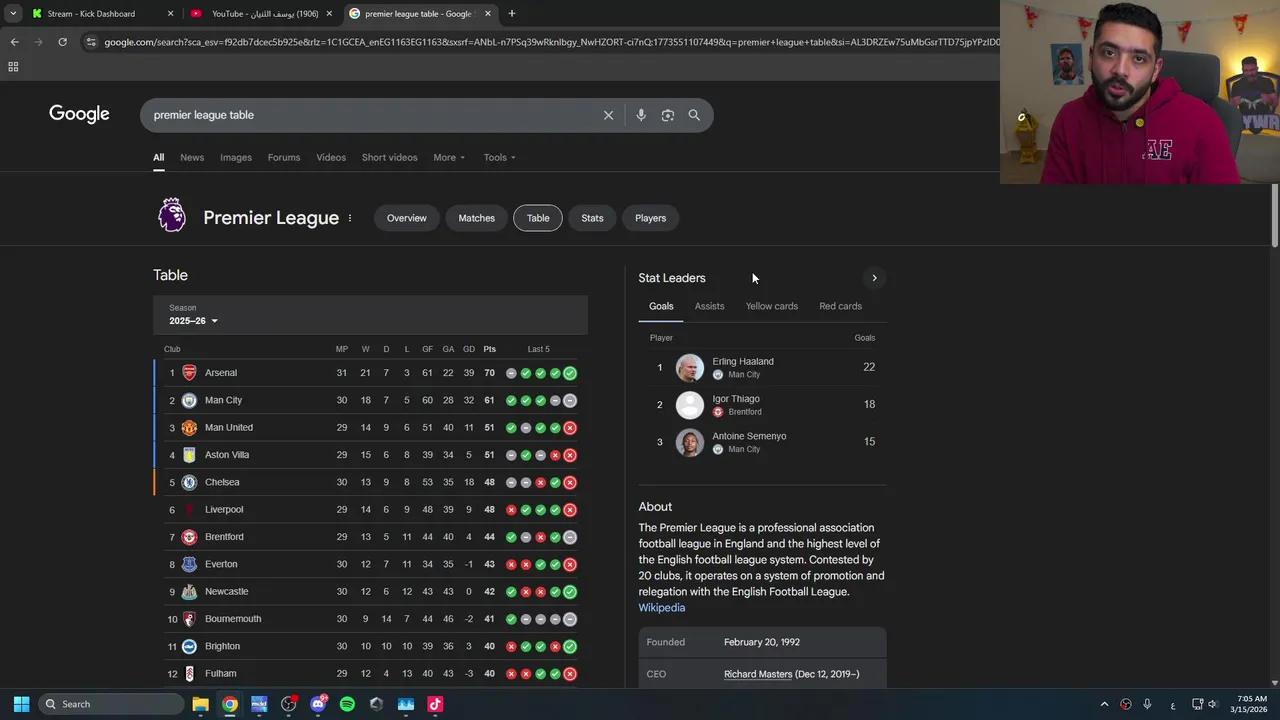Screen dimensions: 1280x720
Task: Open the tab search dropdown arrow
Action: (13, 14)
